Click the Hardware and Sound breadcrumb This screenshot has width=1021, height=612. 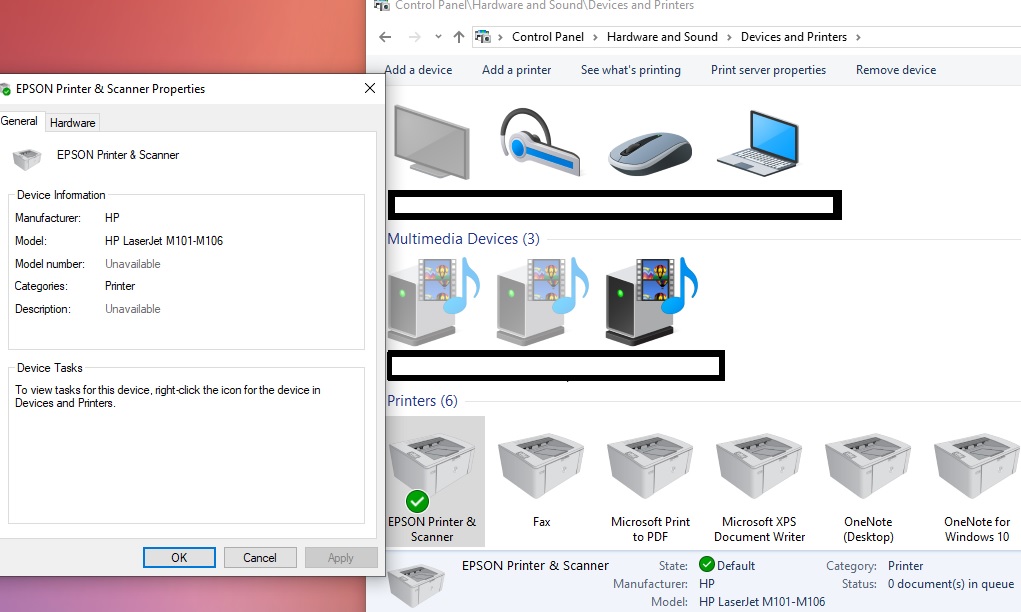coord(662,37)
